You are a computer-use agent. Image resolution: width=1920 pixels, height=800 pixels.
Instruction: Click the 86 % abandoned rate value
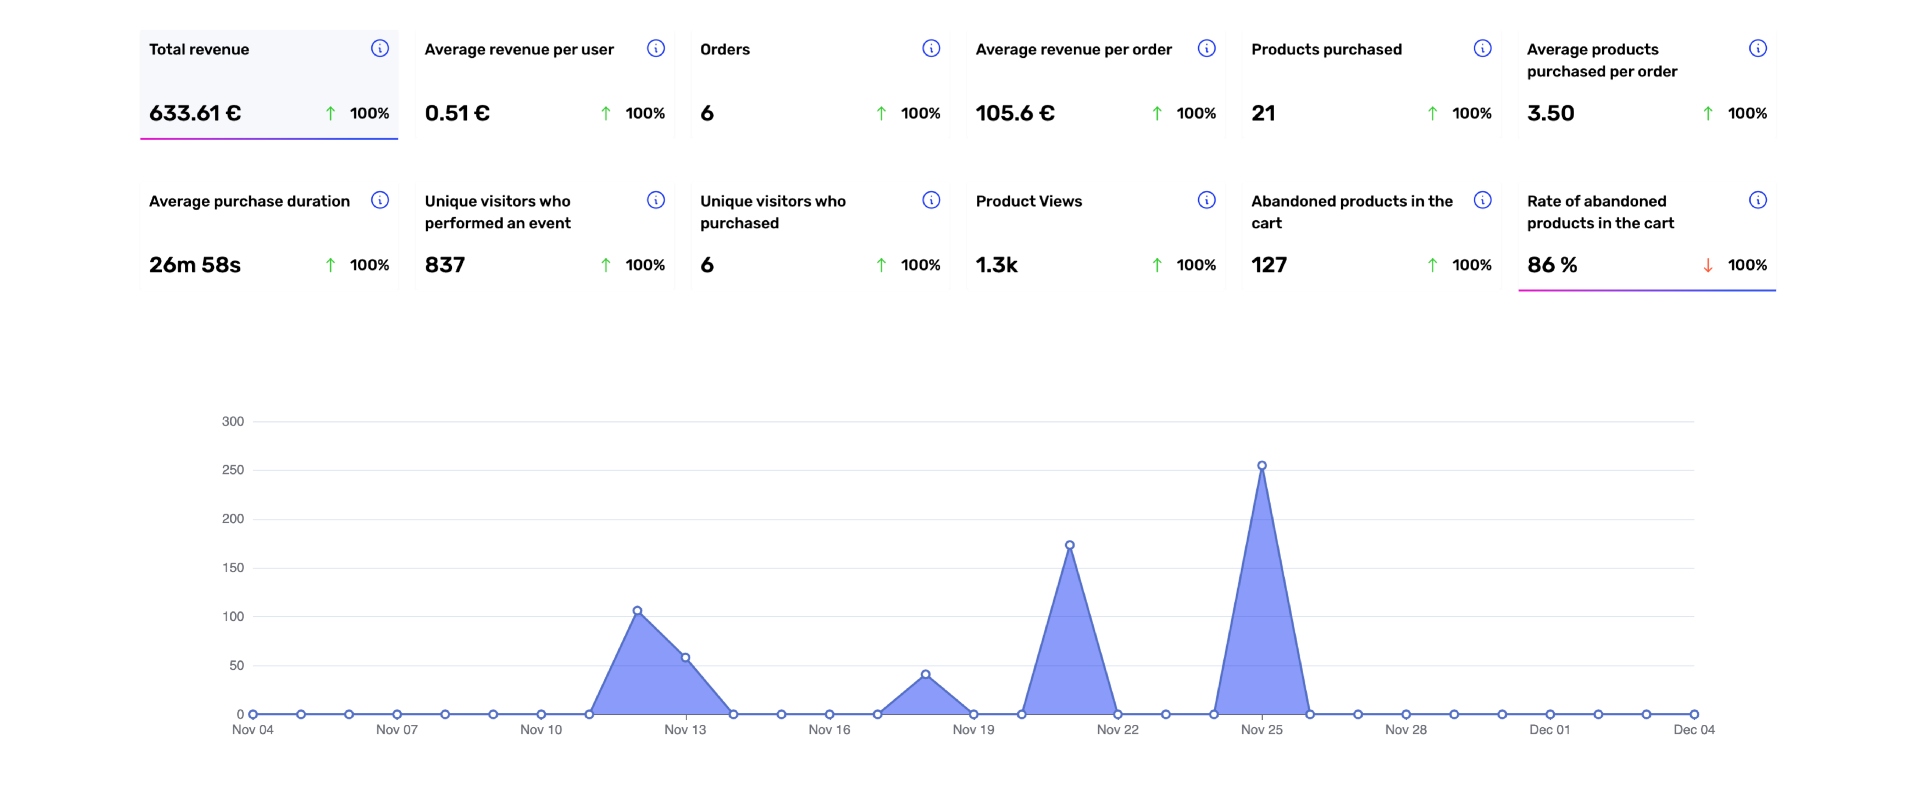(1552, 265)
